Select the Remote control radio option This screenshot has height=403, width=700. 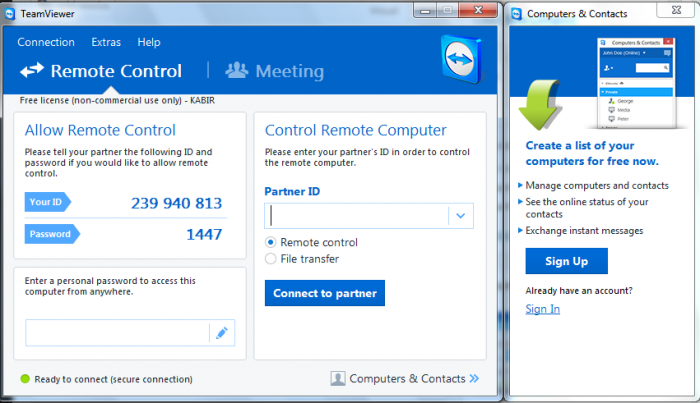click(x=271, y=243)
